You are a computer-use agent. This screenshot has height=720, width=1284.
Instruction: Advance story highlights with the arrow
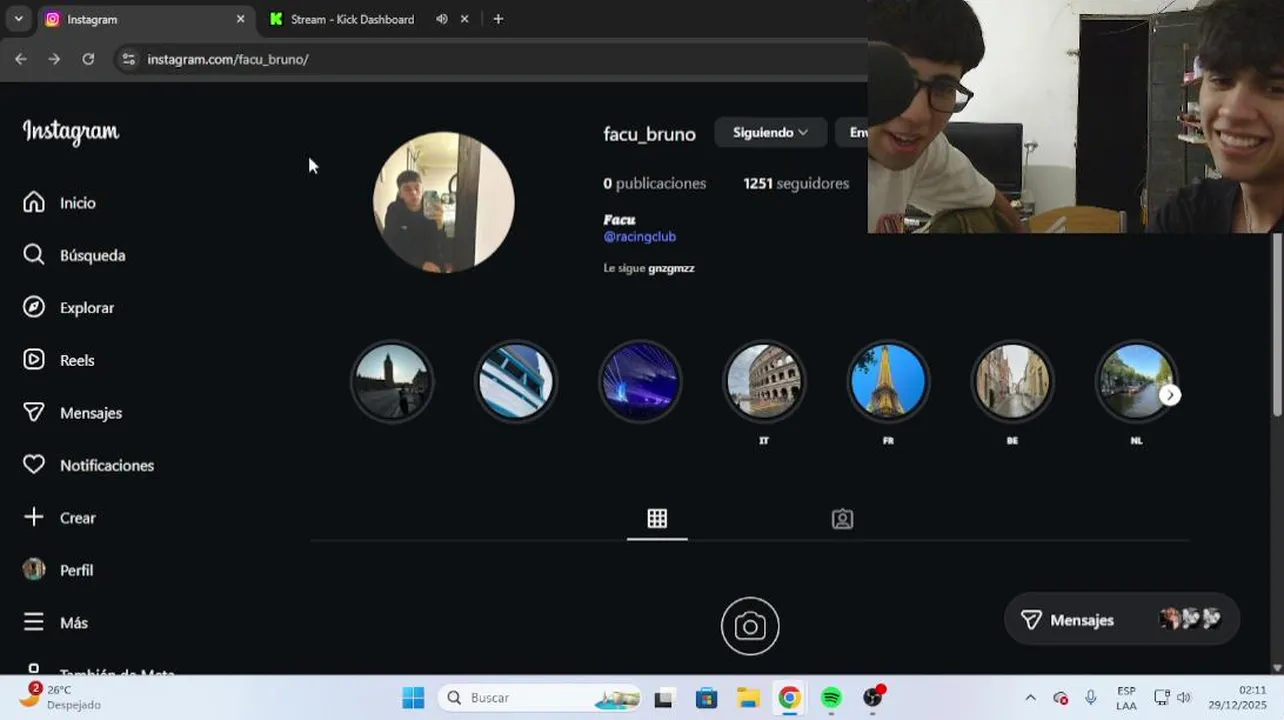pyautogui.click(x=1170, y=395)
